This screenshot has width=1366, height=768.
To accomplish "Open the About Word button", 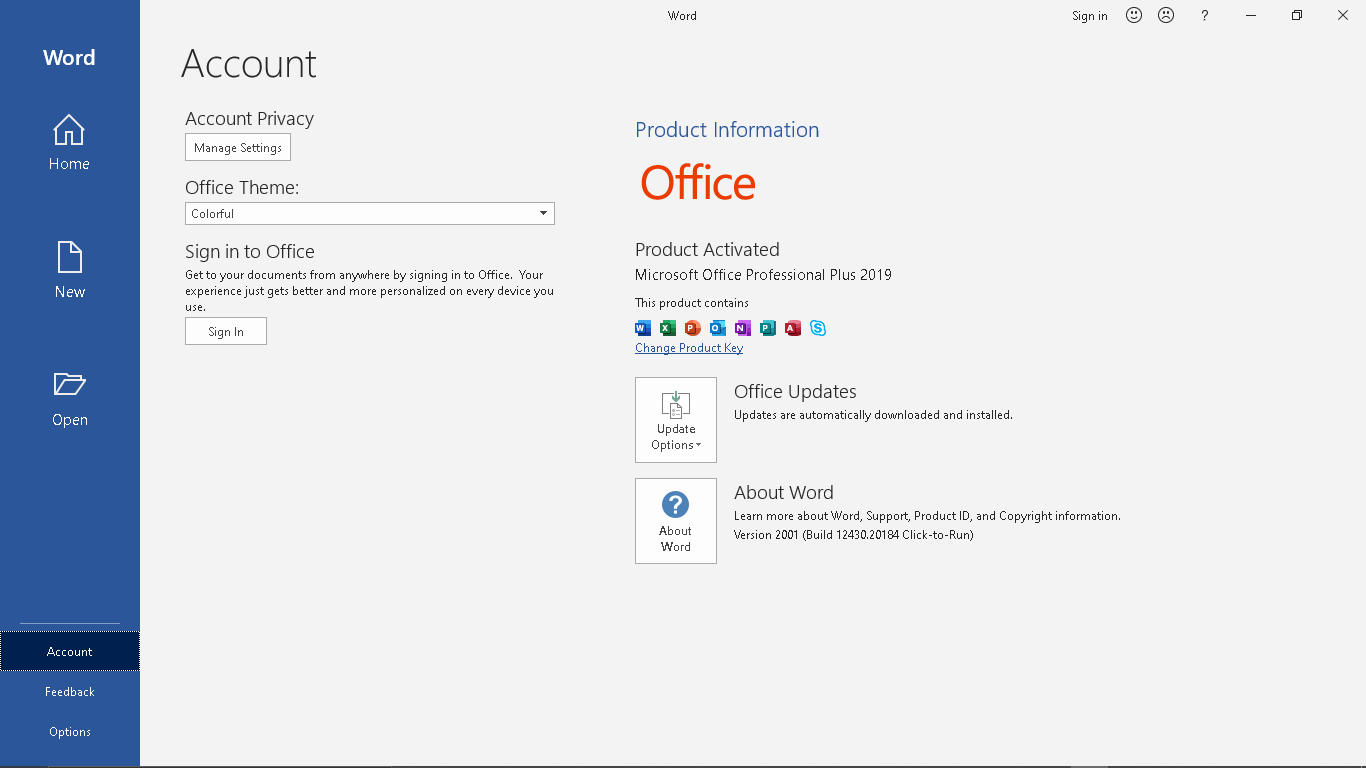I will click(676, 521).
